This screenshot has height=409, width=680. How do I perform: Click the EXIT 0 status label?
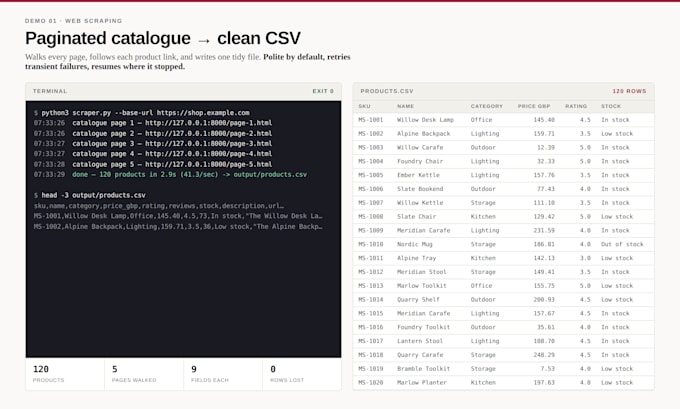point(323,91)
